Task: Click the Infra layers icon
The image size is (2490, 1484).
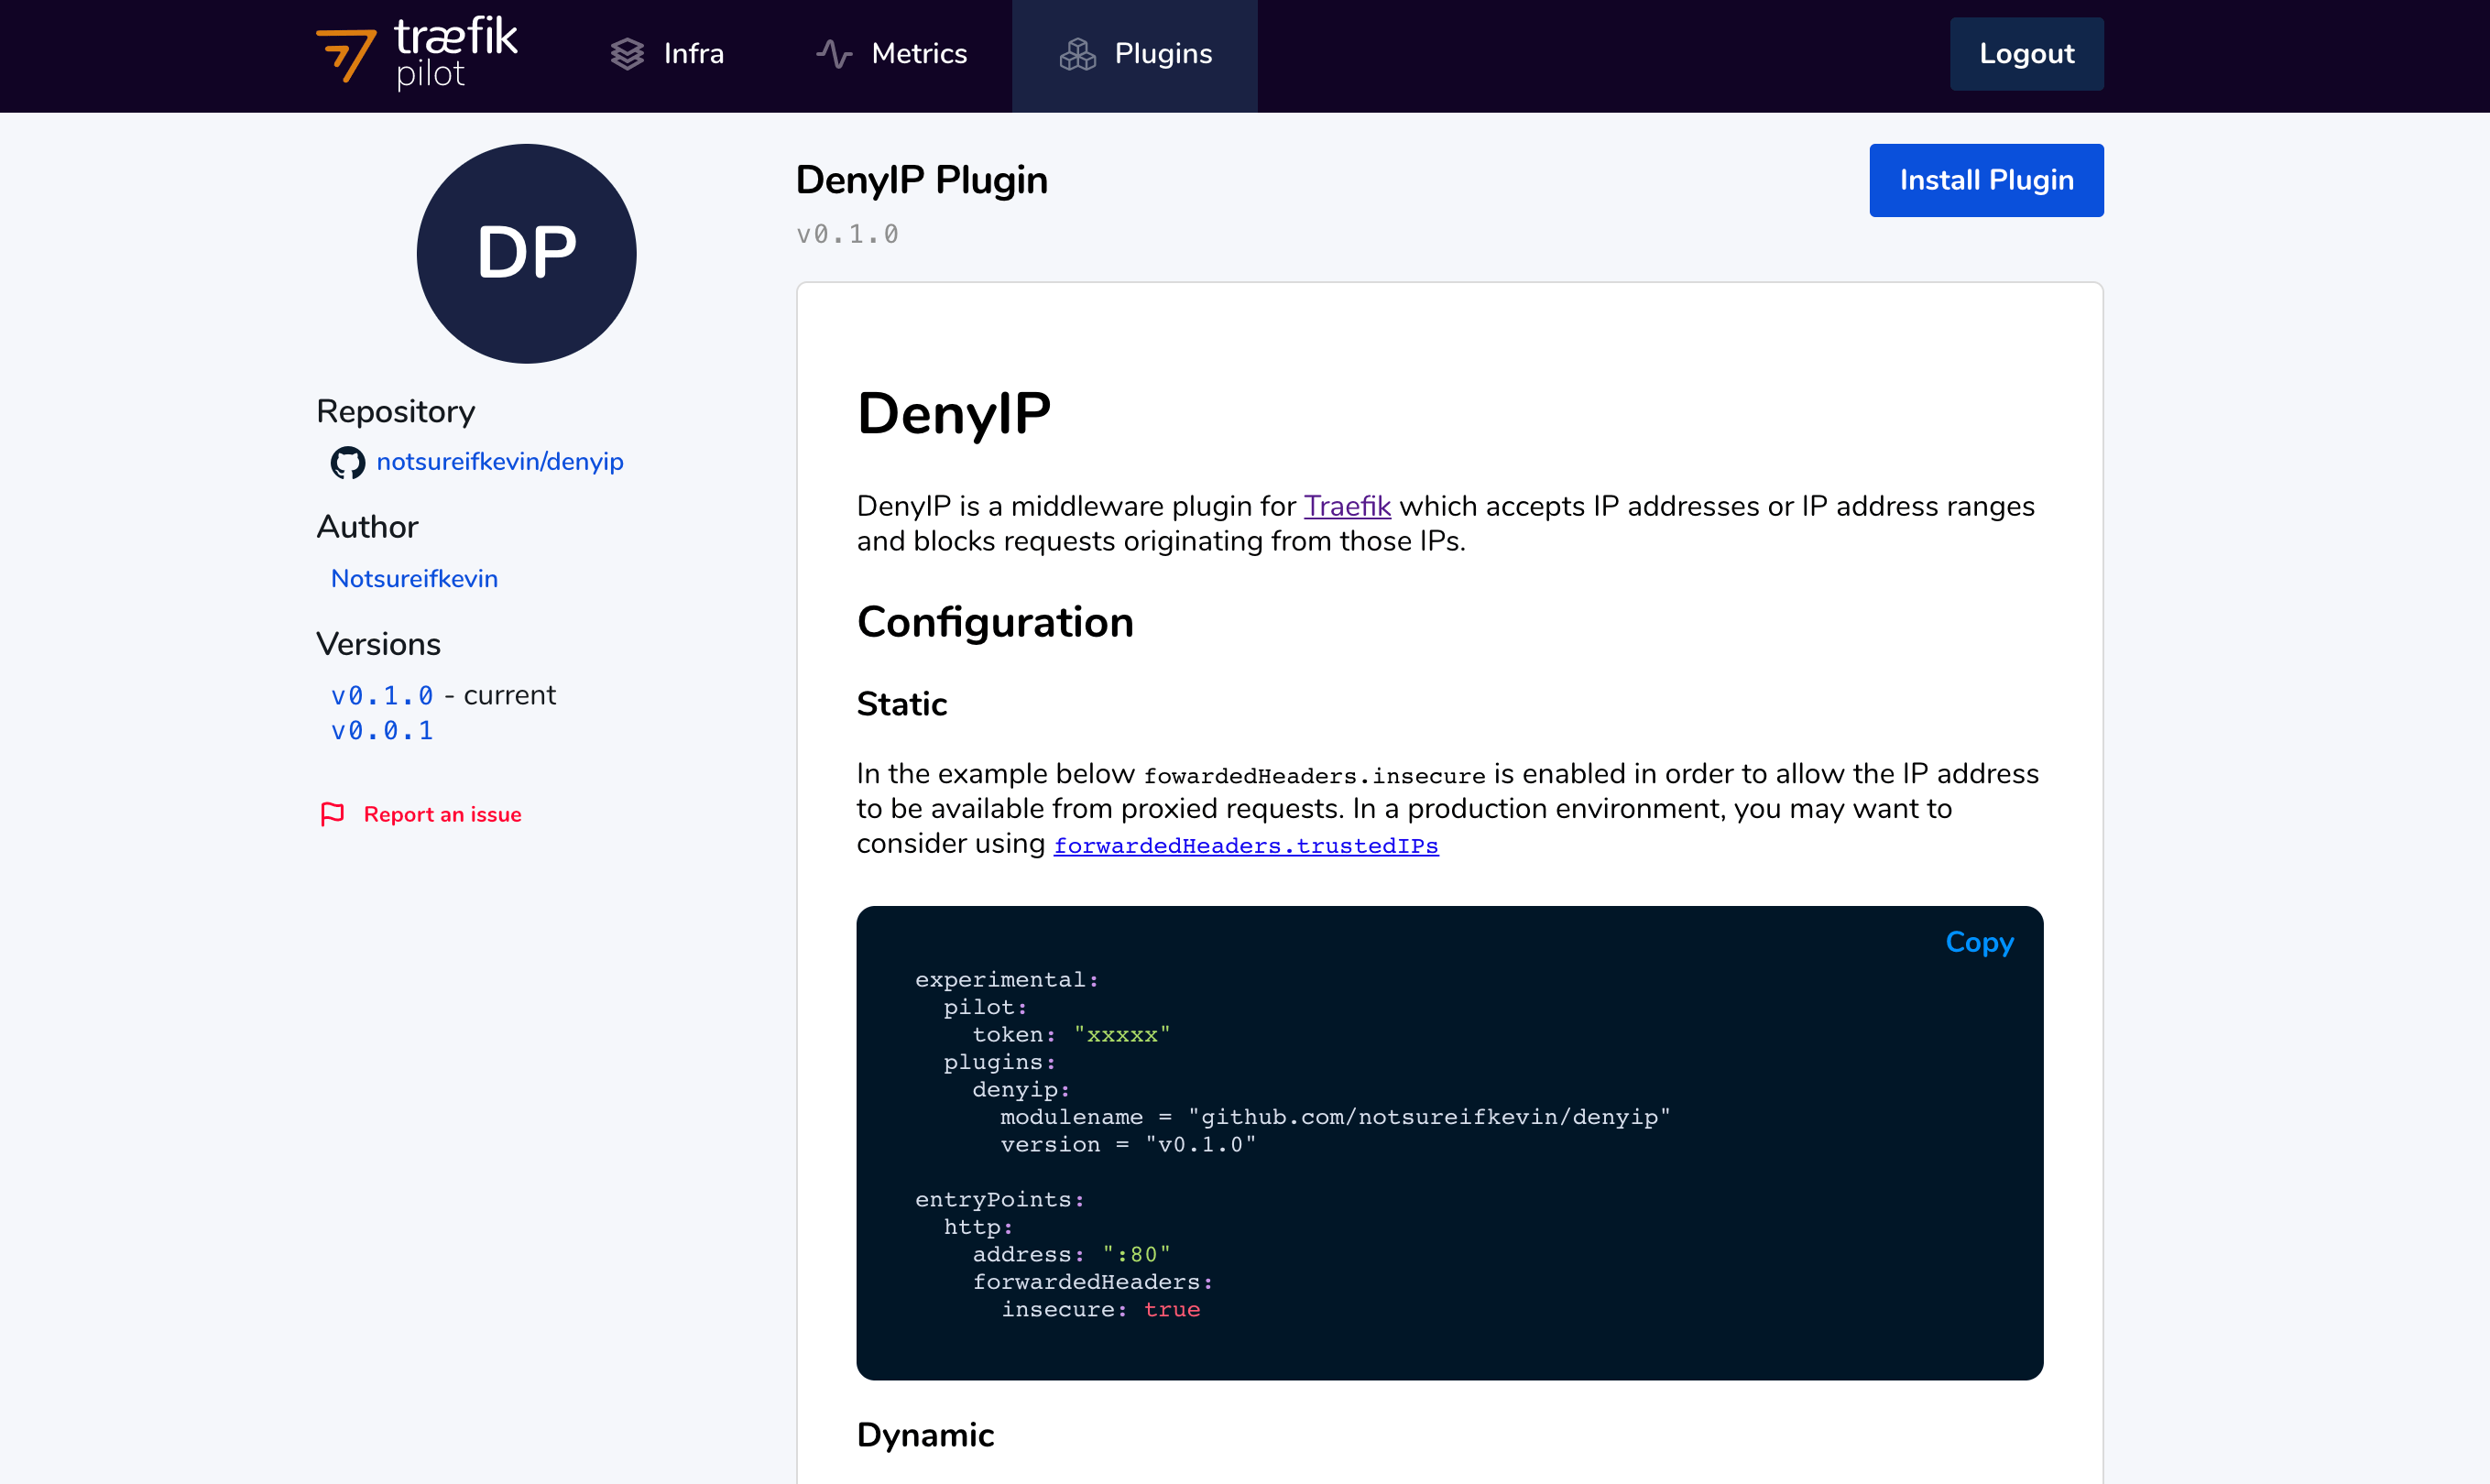Action: 627,54
